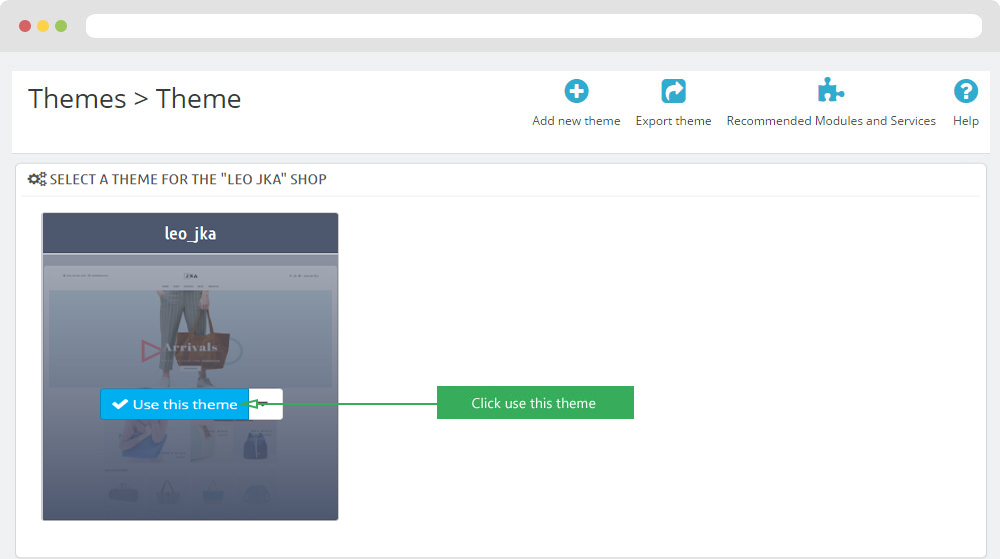Image resolution: width=1000 pixels, height=559 pixels.
Task: Click the Use this theme button
Action: tap(174, 404)
